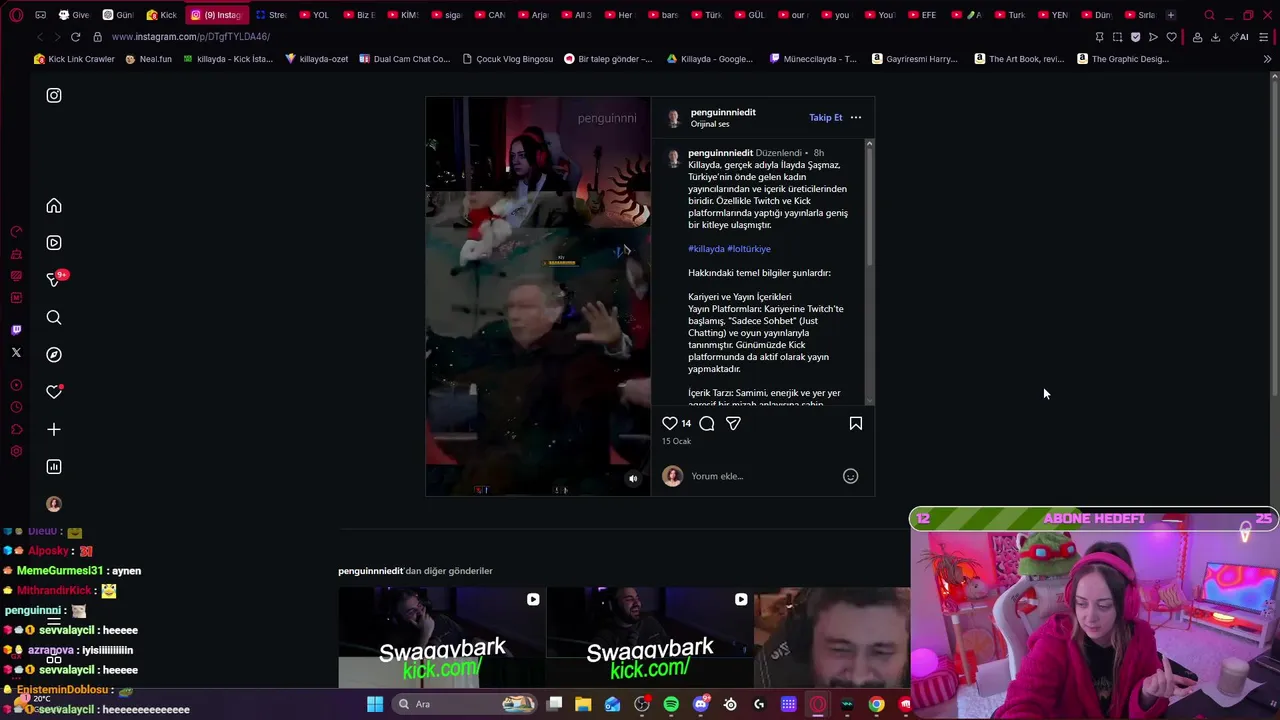This screenshot has width=1280, height=720.
Task: Save the post with bookmark icon
Action: tap(856, 423)
